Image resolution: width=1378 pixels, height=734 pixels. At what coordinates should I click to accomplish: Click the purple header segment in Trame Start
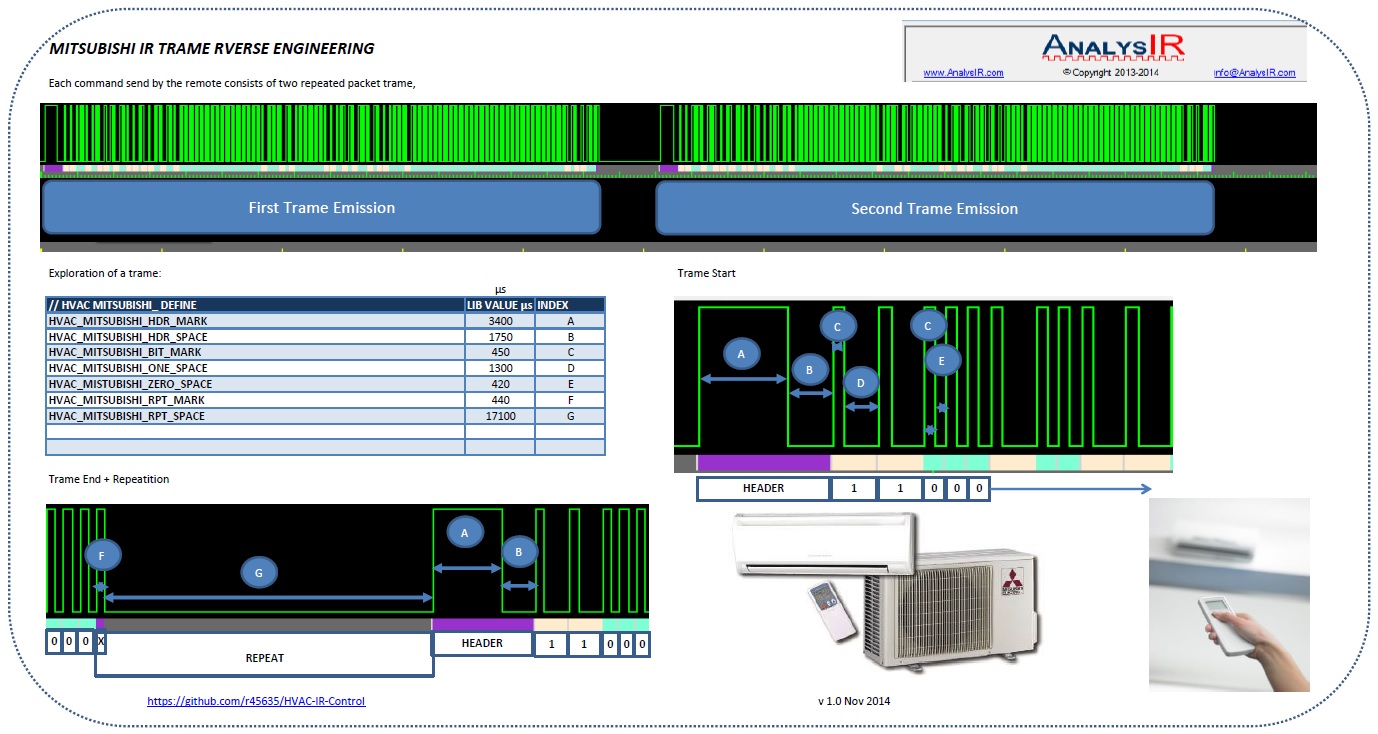point(764,463)
